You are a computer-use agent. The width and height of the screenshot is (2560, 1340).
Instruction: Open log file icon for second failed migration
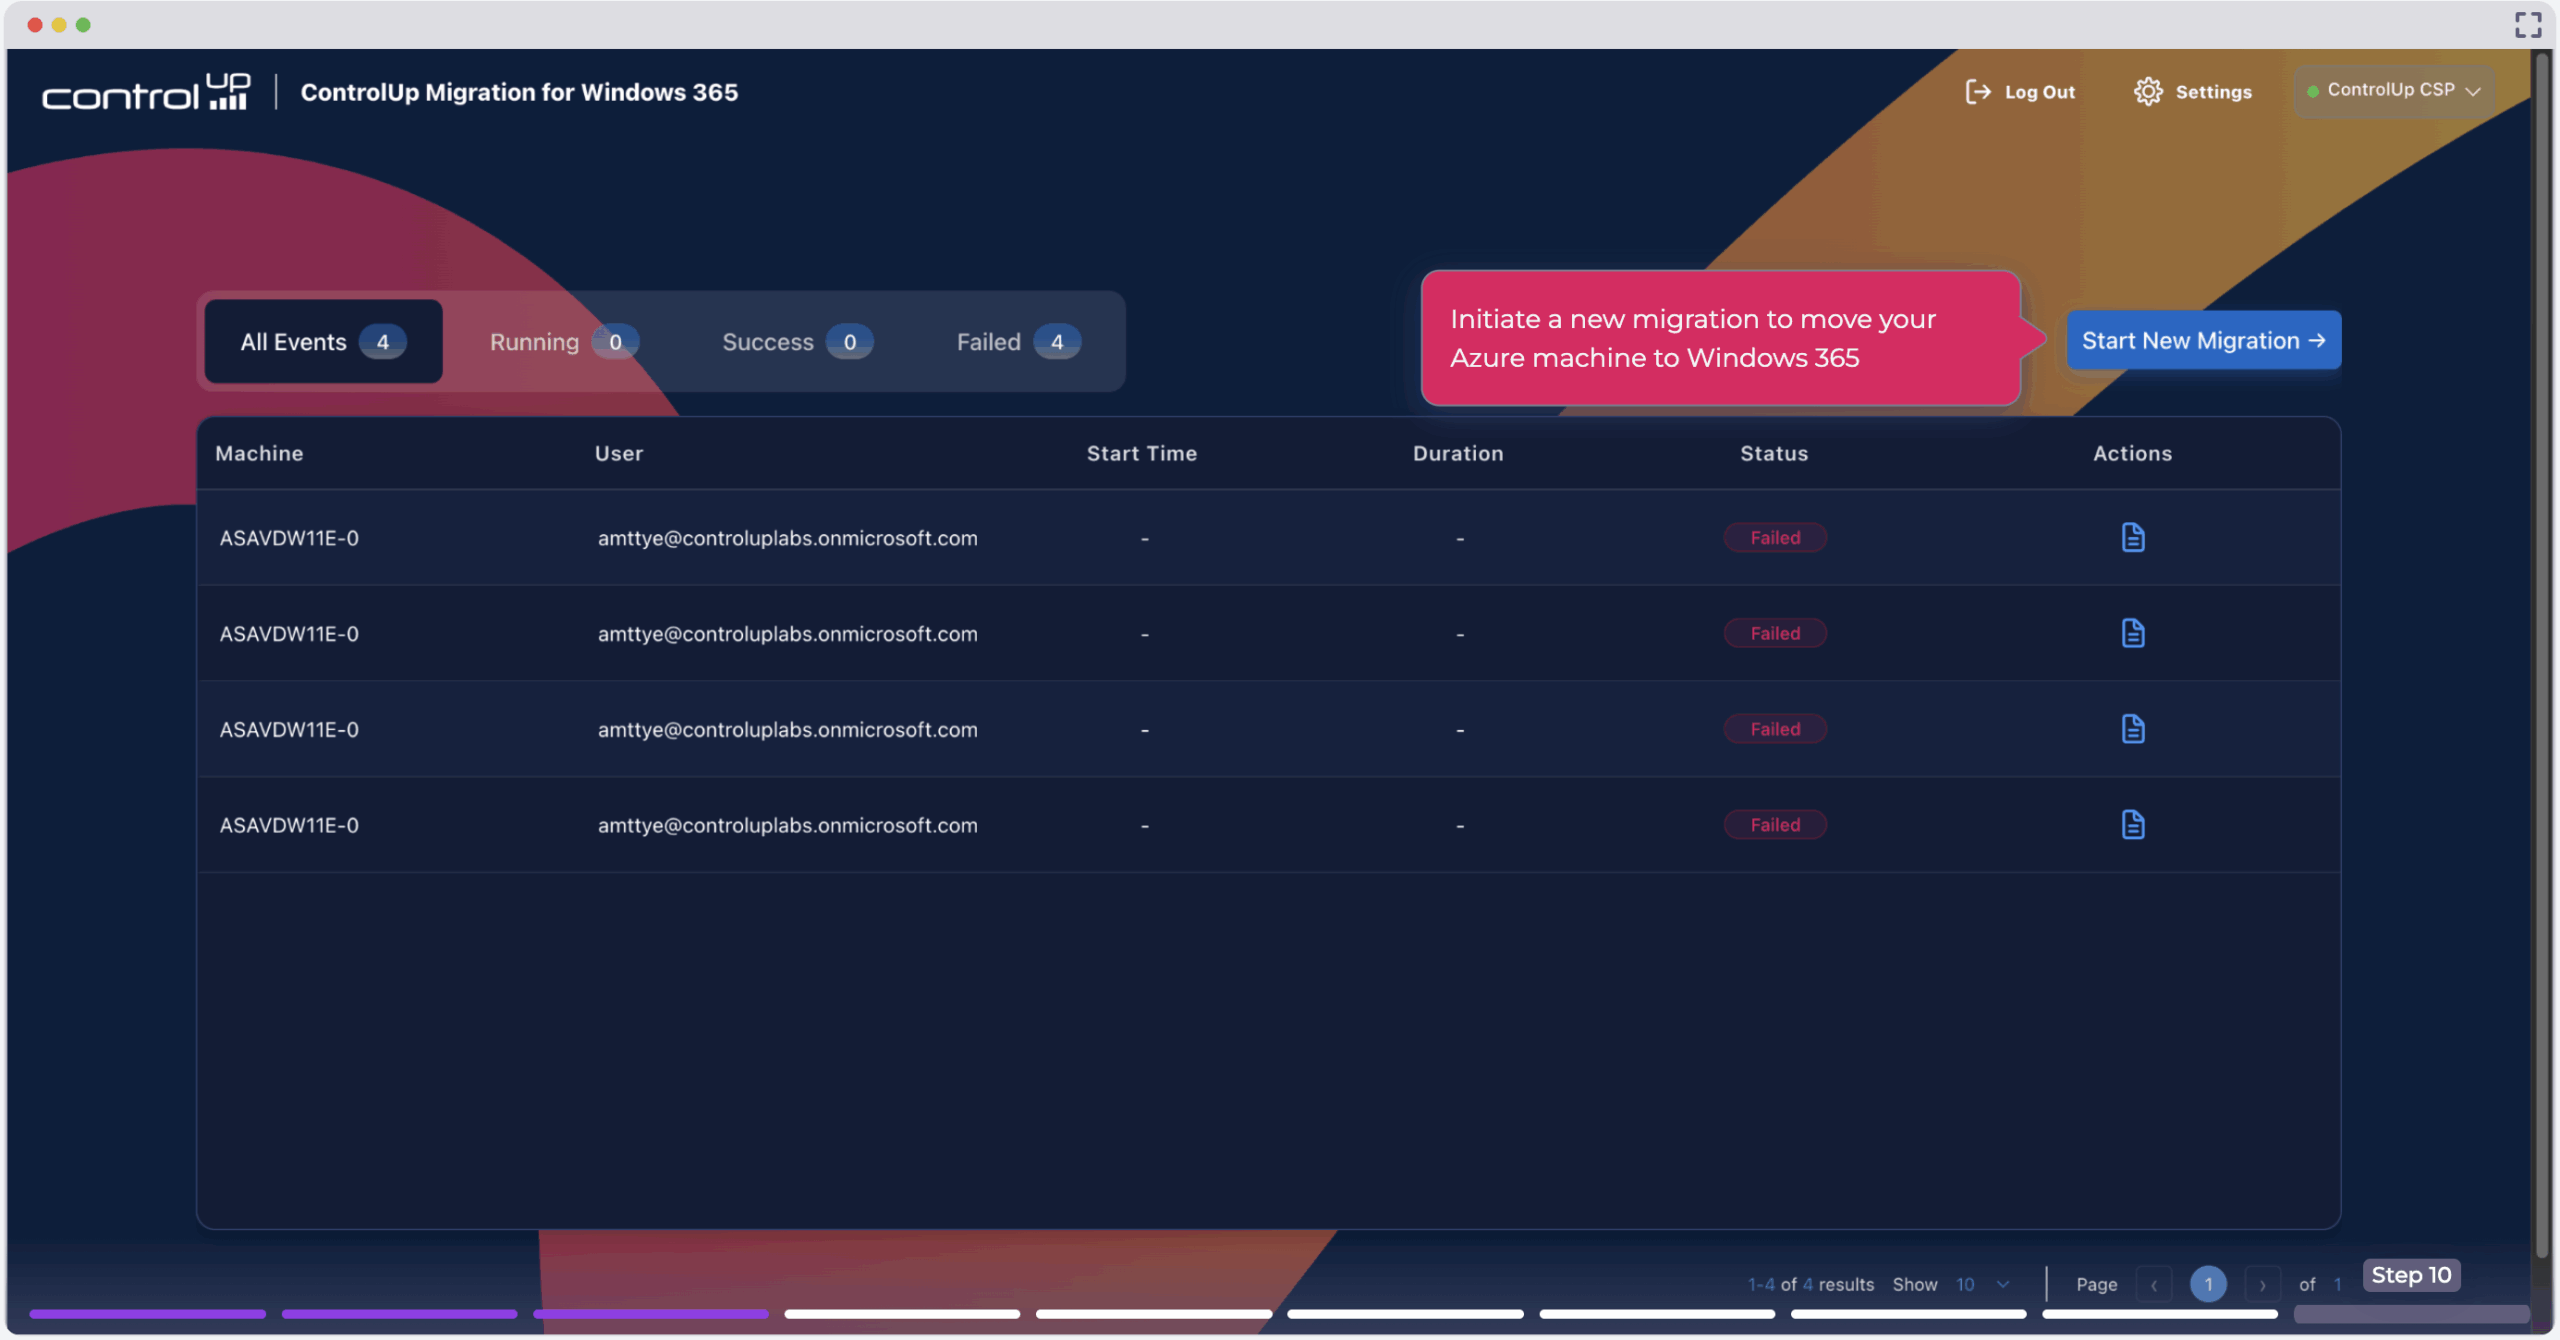2132,633
